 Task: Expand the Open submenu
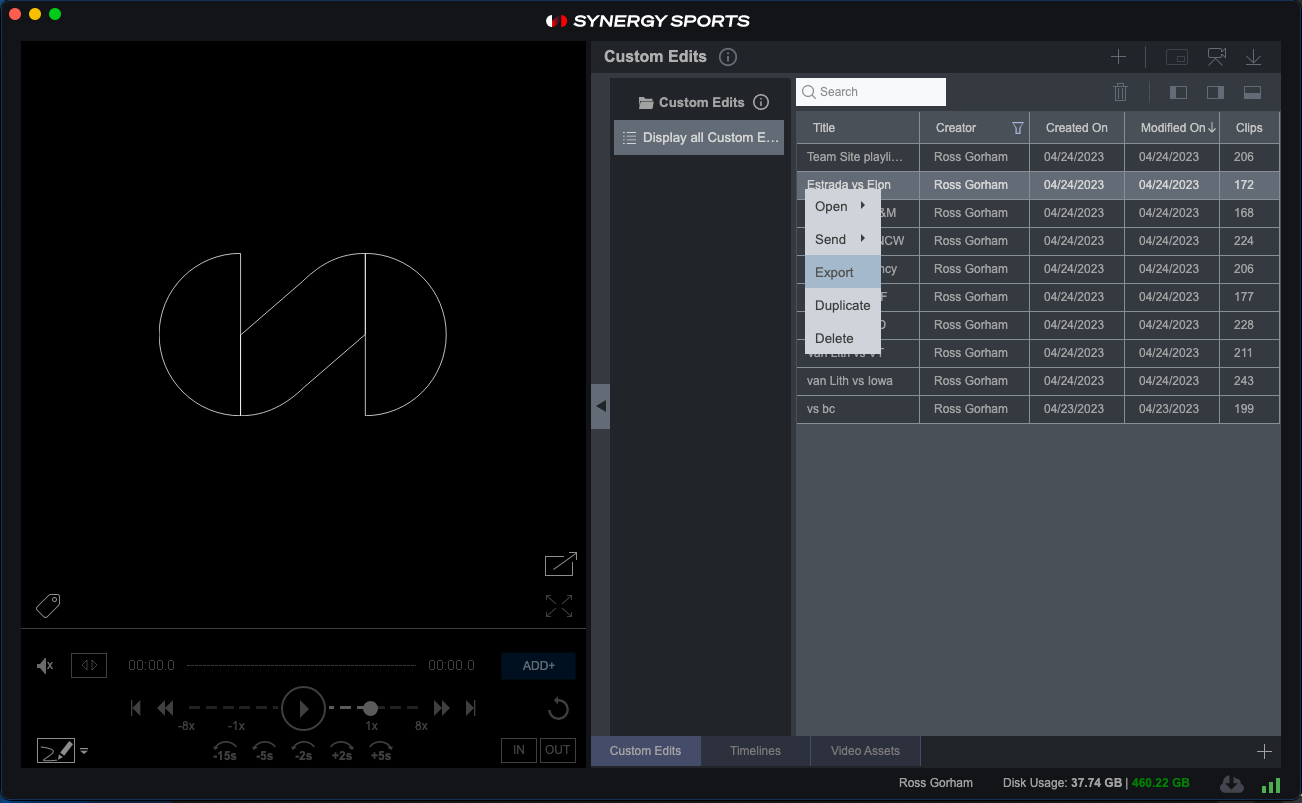(843, 207)
